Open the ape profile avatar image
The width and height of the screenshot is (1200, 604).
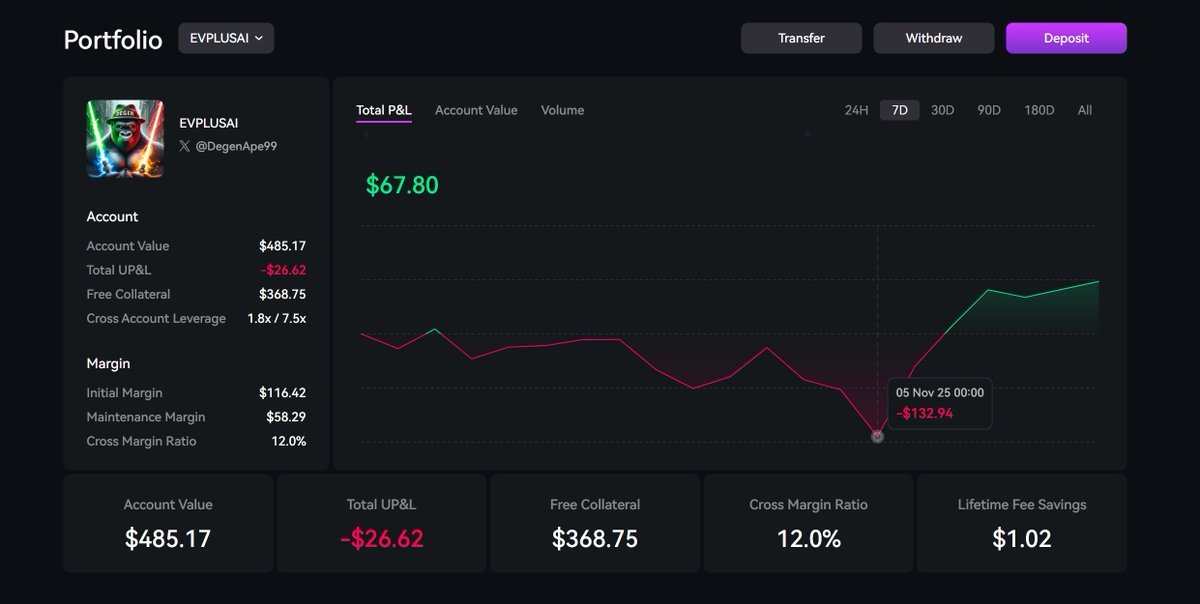click(125, 139)
